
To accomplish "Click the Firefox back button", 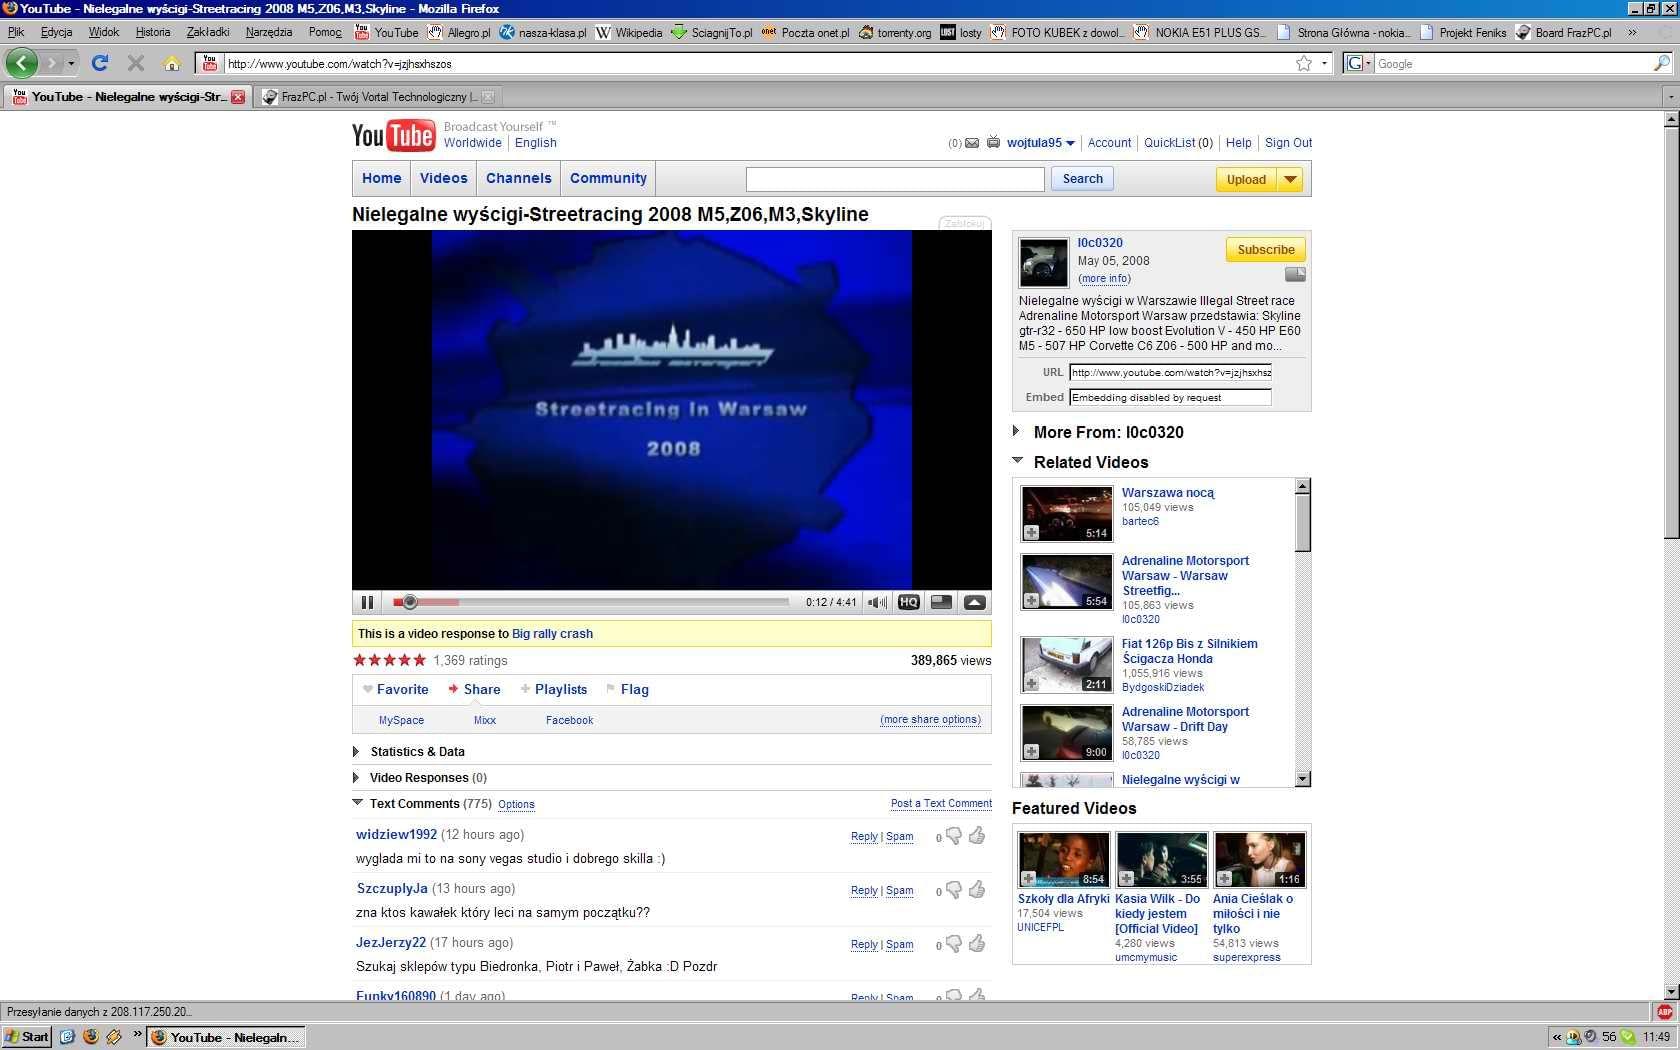I will (x=22, y=63).
